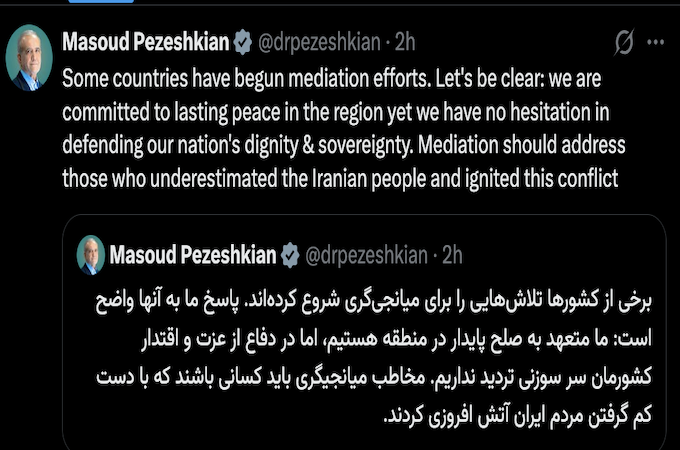Click the verified badge on the top post

point(242,43)
